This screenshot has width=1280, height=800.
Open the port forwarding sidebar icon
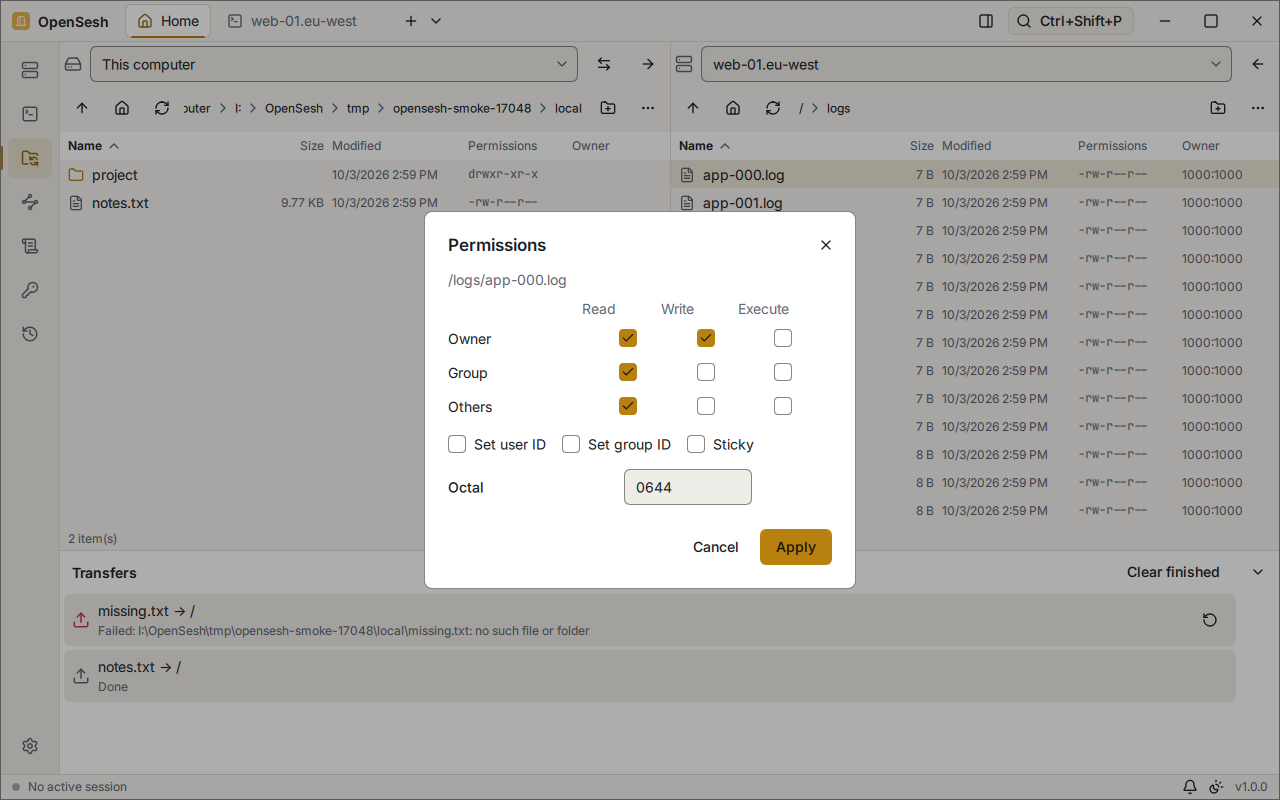click(30, 202)
